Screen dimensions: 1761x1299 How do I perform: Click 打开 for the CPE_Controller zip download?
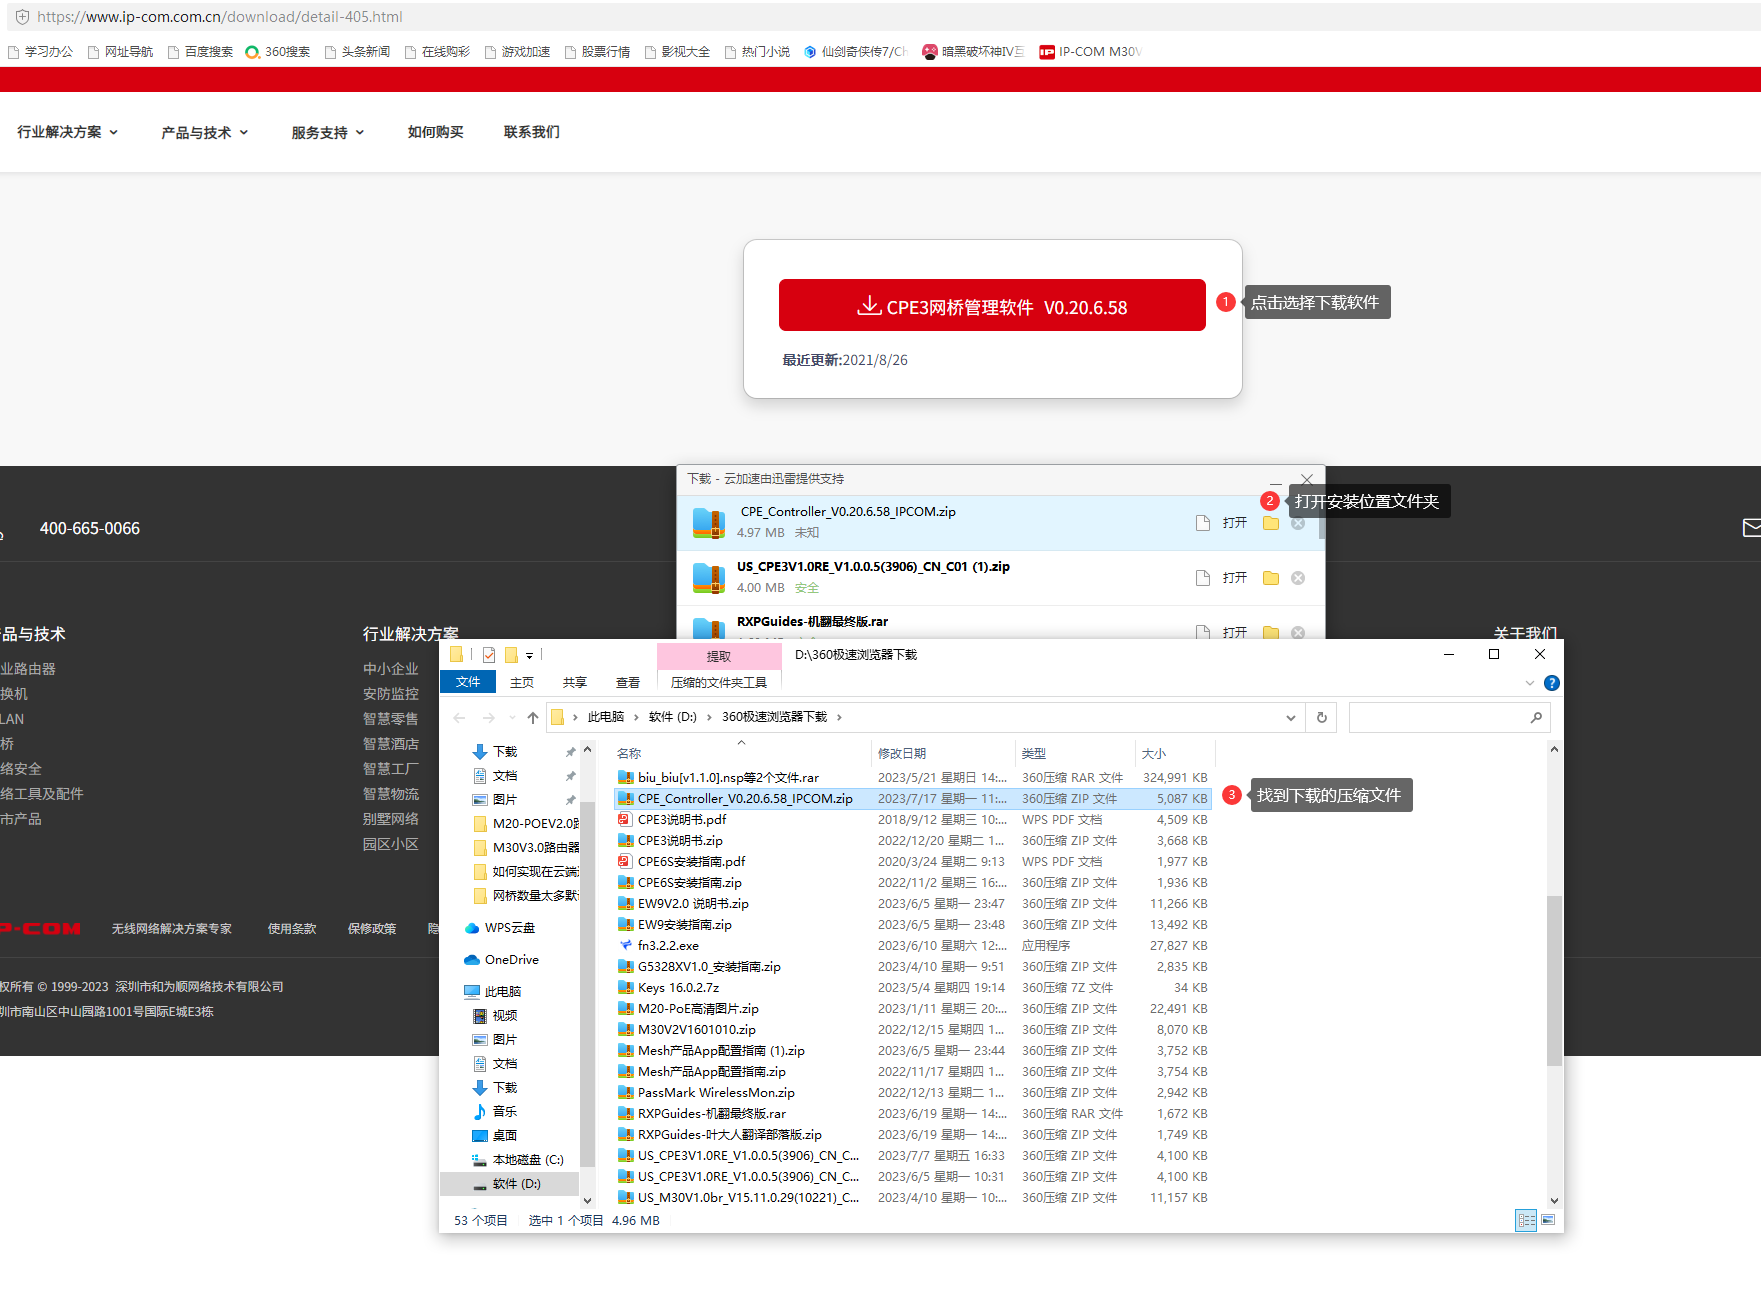1234,523
